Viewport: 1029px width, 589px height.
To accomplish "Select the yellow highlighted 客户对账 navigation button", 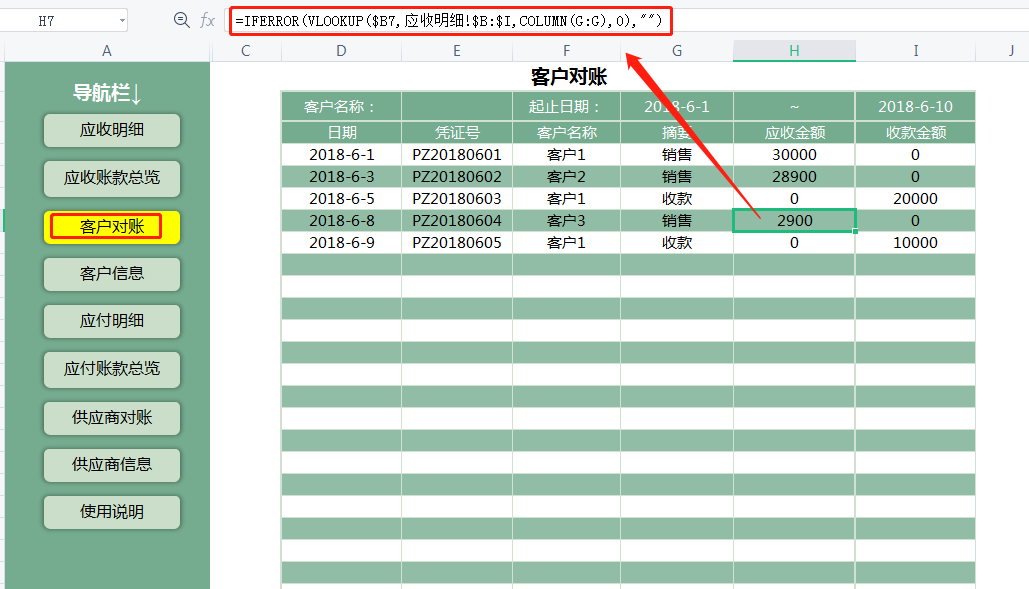I will [x=111, y=227].
